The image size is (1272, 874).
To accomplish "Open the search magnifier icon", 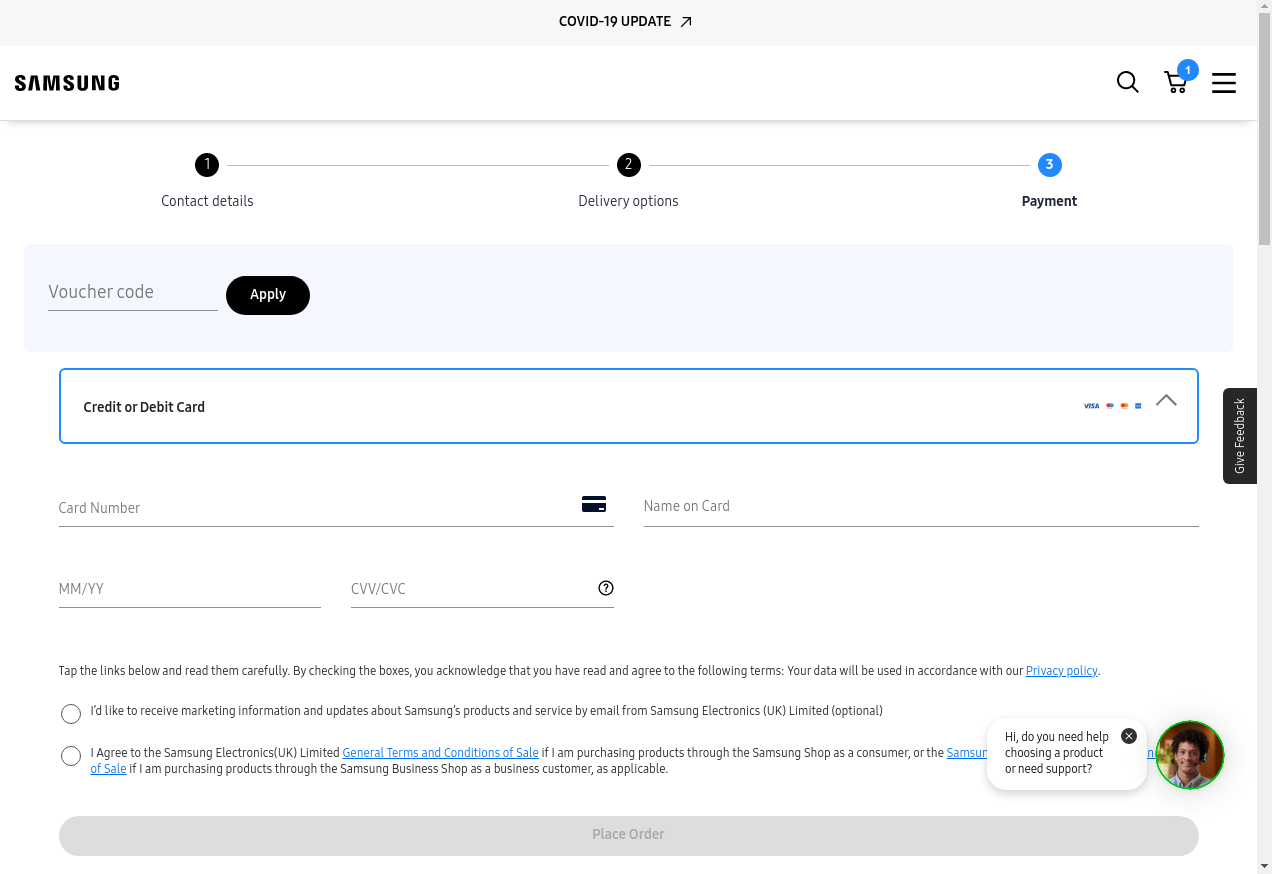I will (1127, 82).
